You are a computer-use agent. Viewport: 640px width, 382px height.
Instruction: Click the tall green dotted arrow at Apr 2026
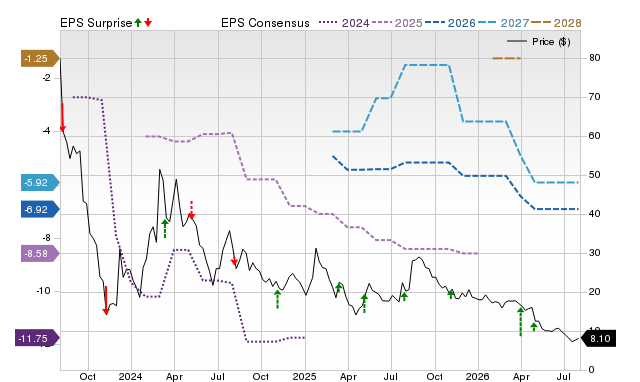click(x=520, y=322)
